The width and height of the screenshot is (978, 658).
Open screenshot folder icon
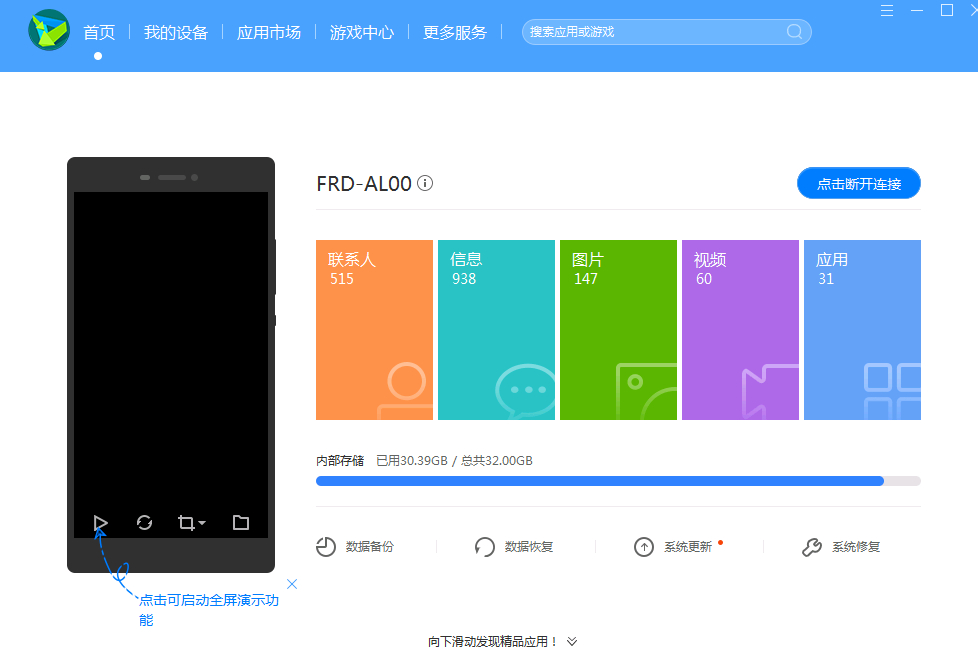pos(241,523)
